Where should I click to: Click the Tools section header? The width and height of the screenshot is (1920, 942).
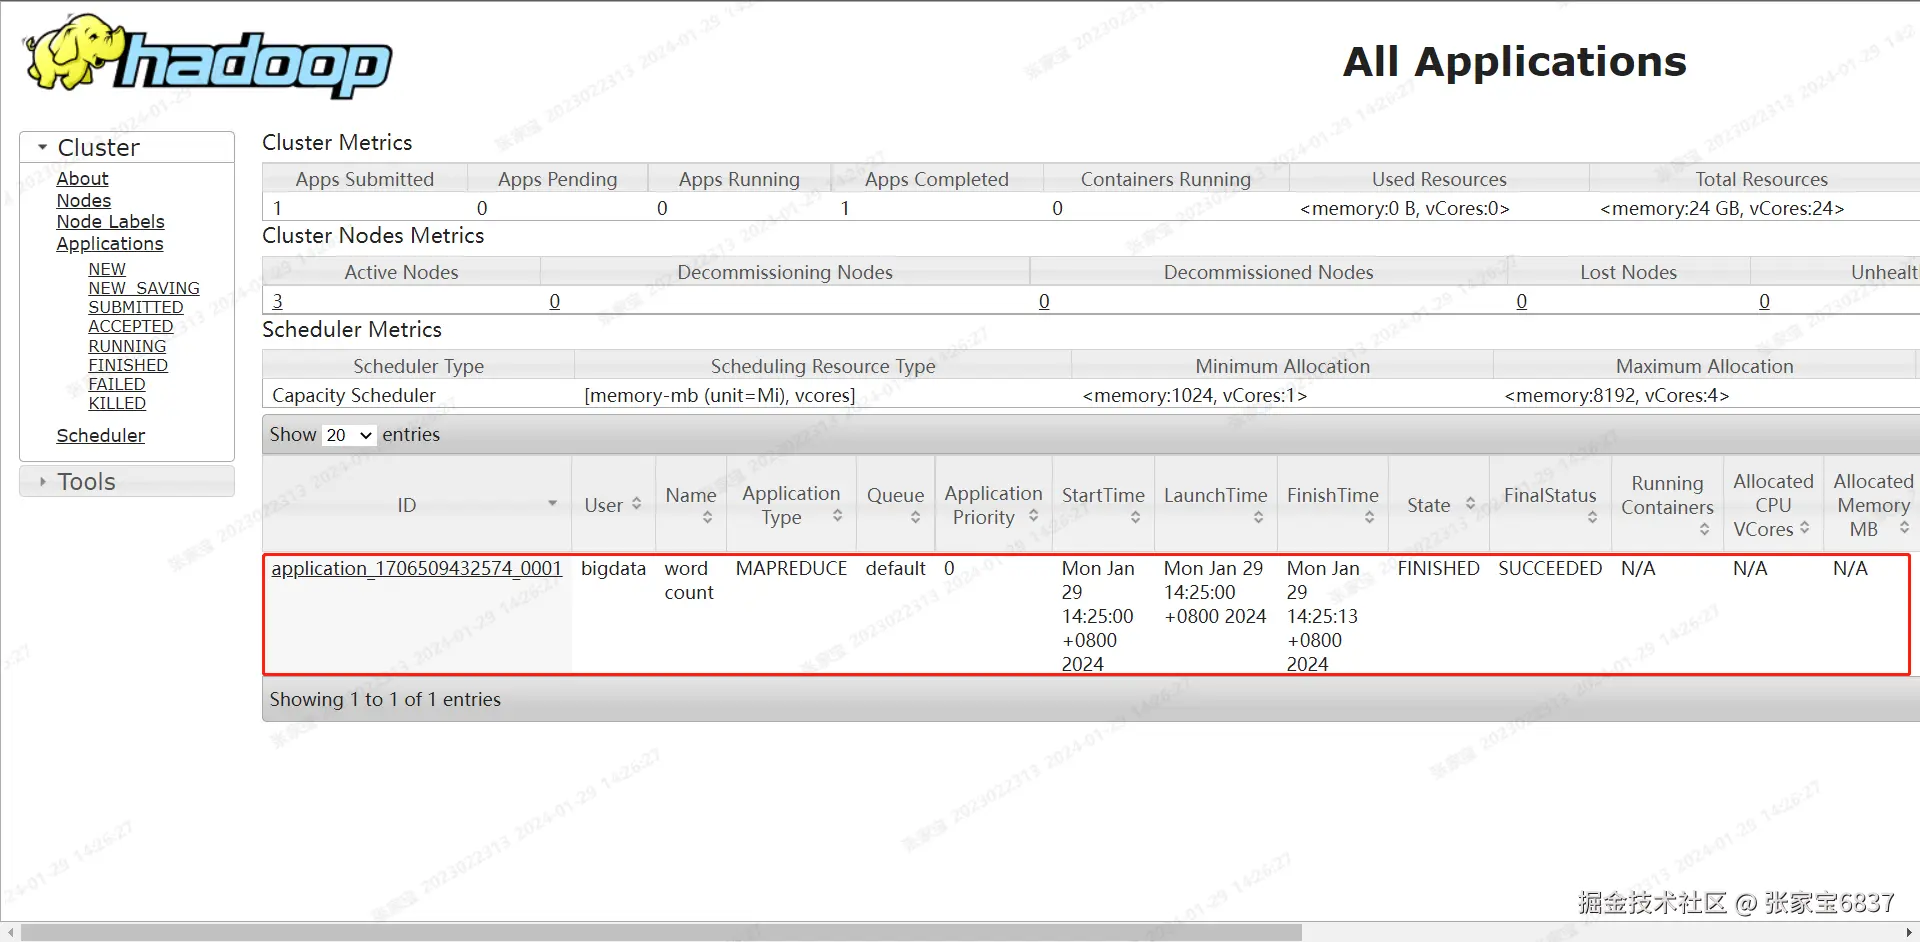coord(127,482)
